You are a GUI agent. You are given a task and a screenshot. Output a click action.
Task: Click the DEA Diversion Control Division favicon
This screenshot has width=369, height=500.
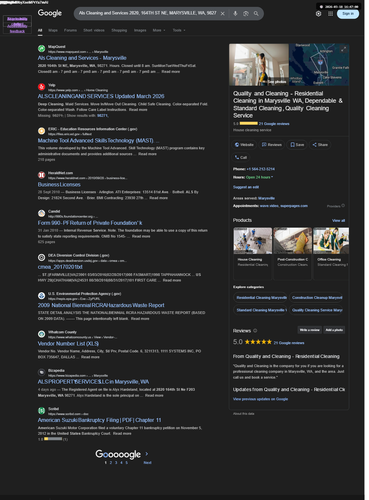[41, 257]
